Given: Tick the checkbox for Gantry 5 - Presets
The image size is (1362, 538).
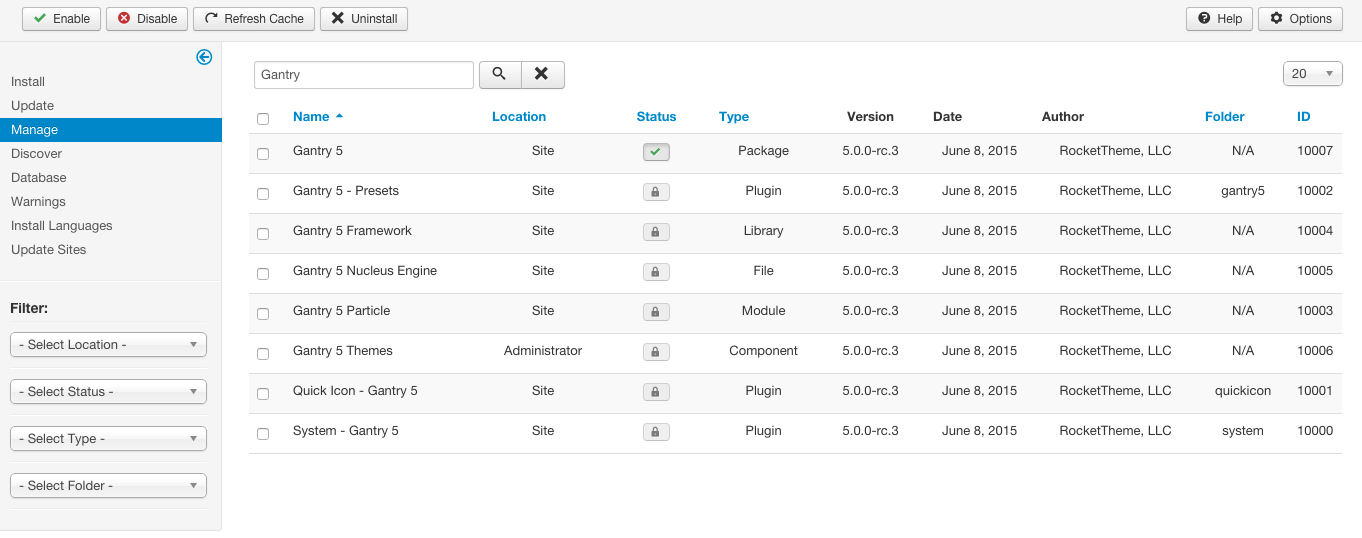Looking at the screenshot, I should click(263, 194).
